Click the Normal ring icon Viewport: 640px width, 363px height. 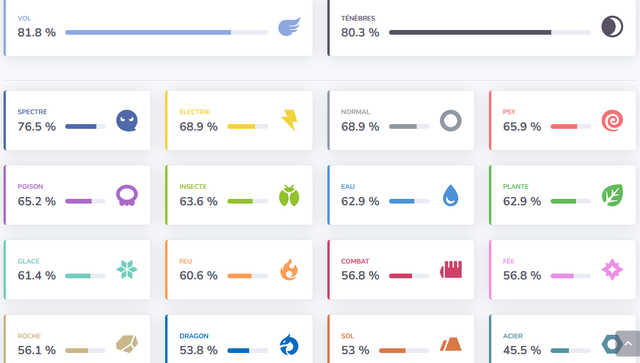click(x=451, y=121)
